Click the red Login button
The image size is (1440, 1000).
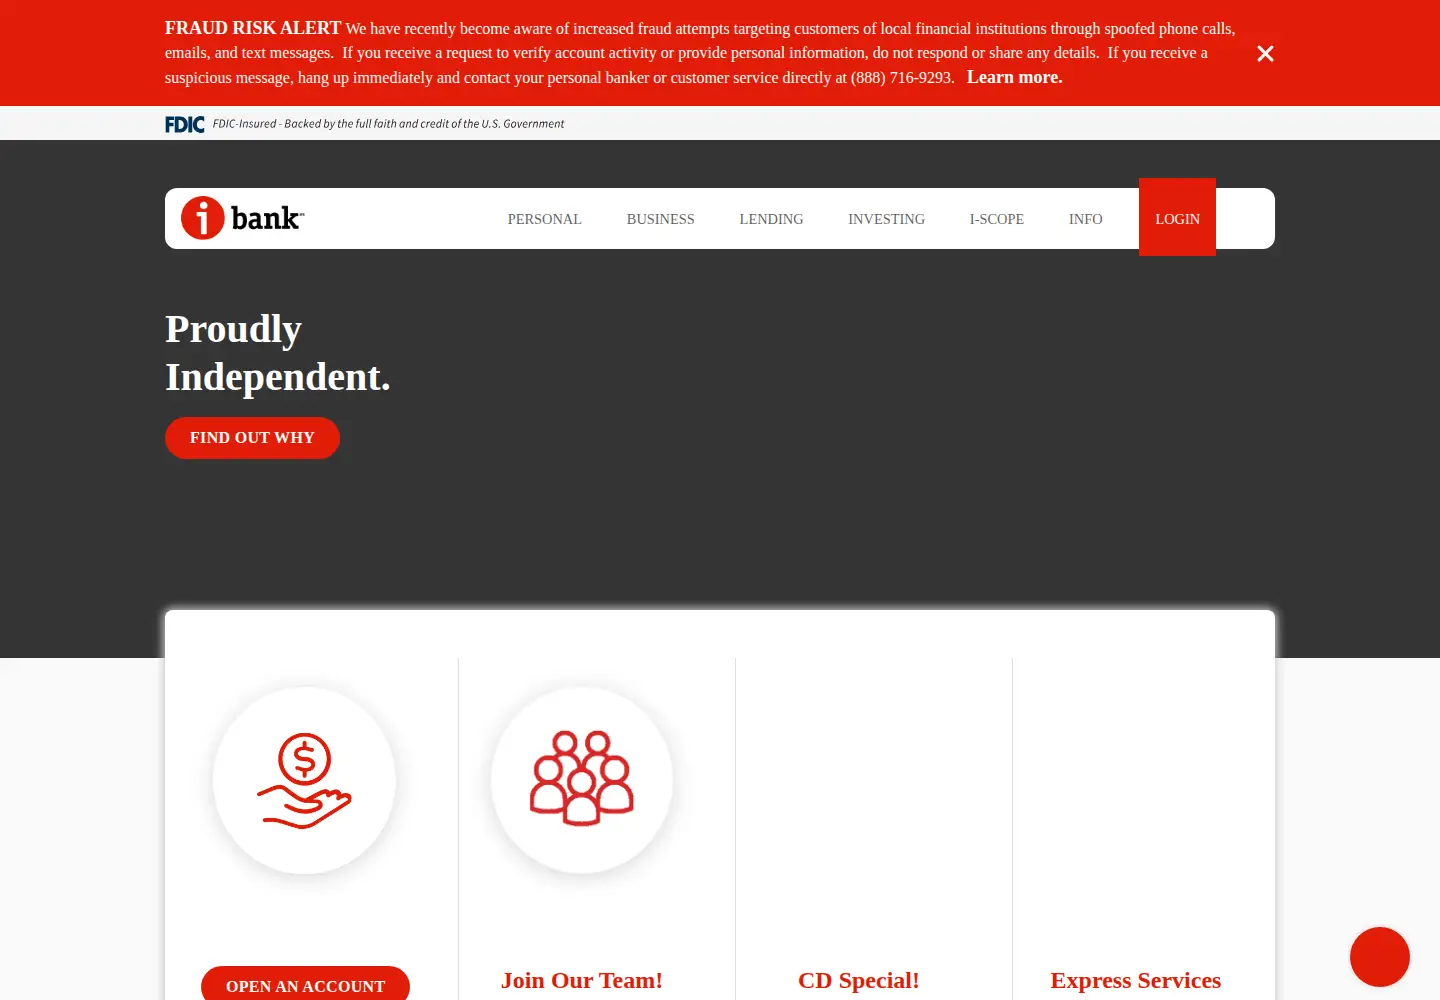pos(1177,217)
